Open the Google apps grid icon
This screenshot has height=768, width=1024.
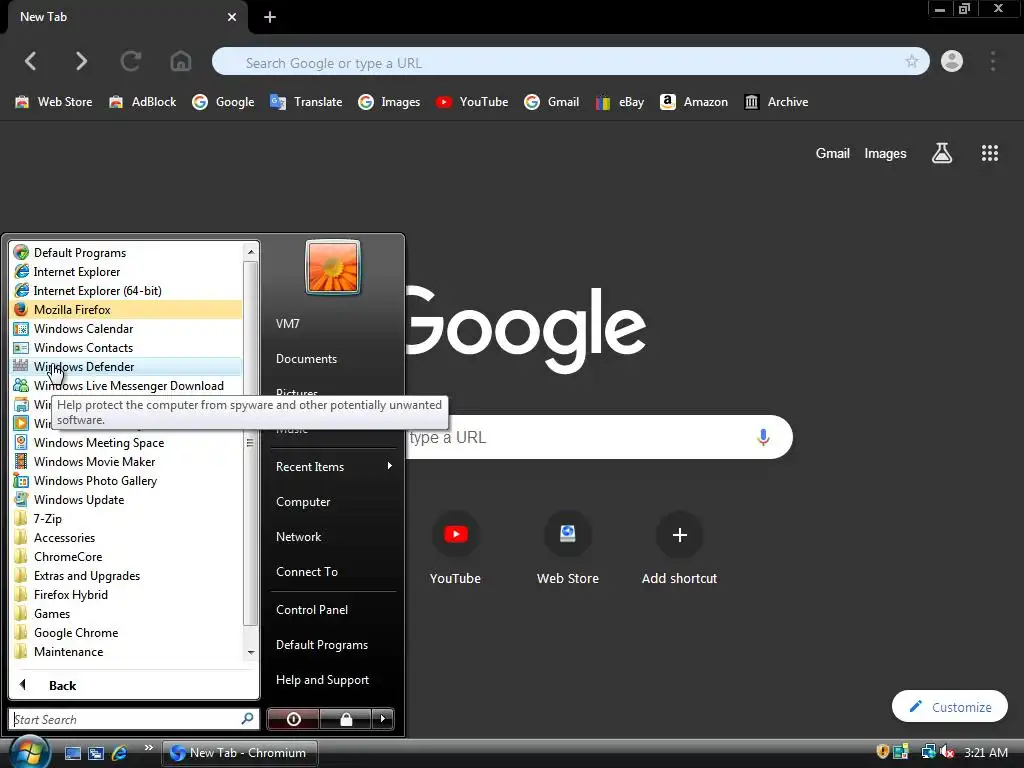click(989, 153)
